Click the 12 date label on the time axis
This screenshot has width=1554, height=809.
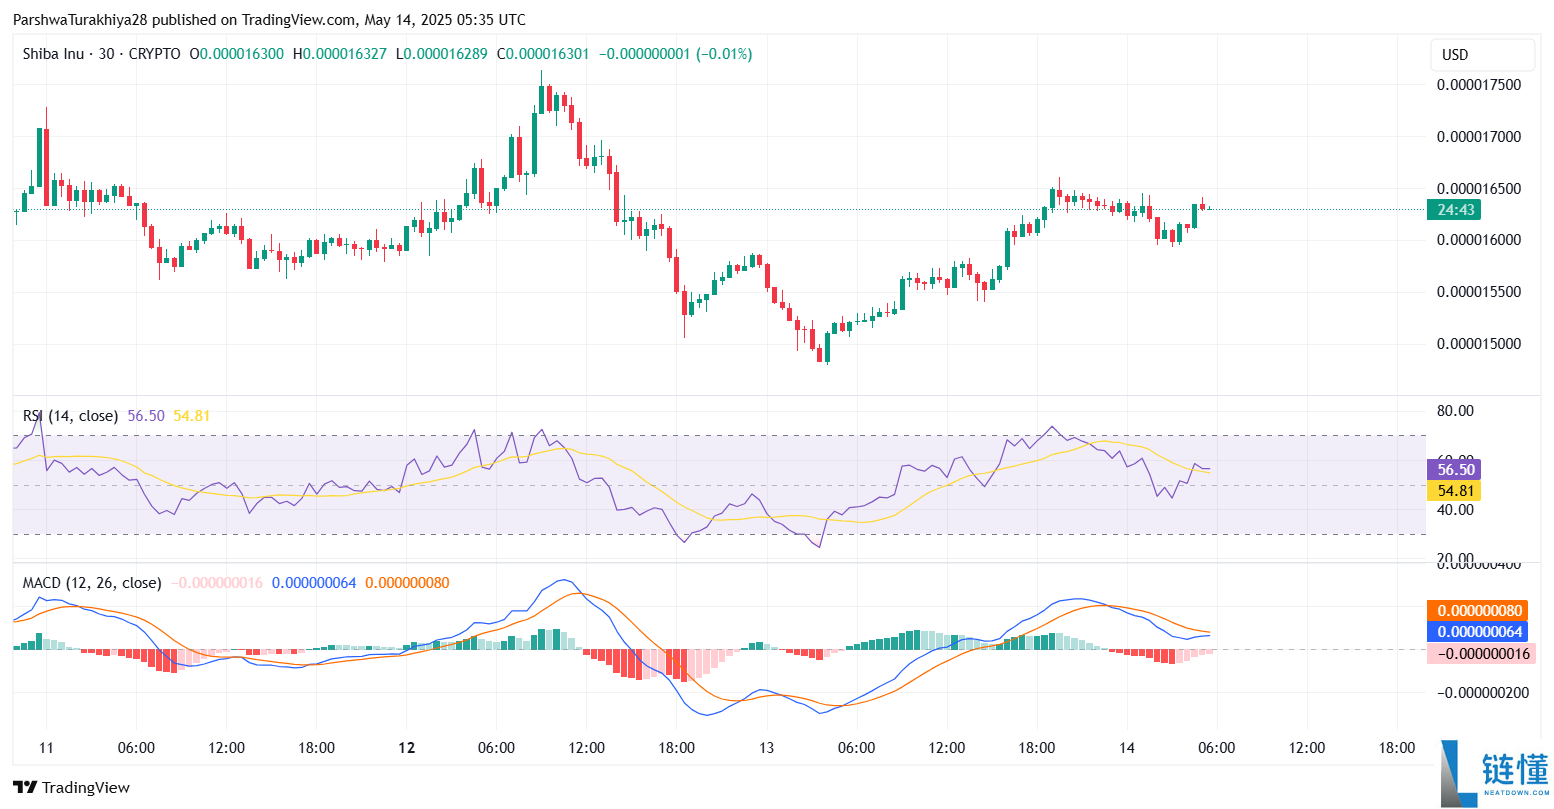click(406, 747)
